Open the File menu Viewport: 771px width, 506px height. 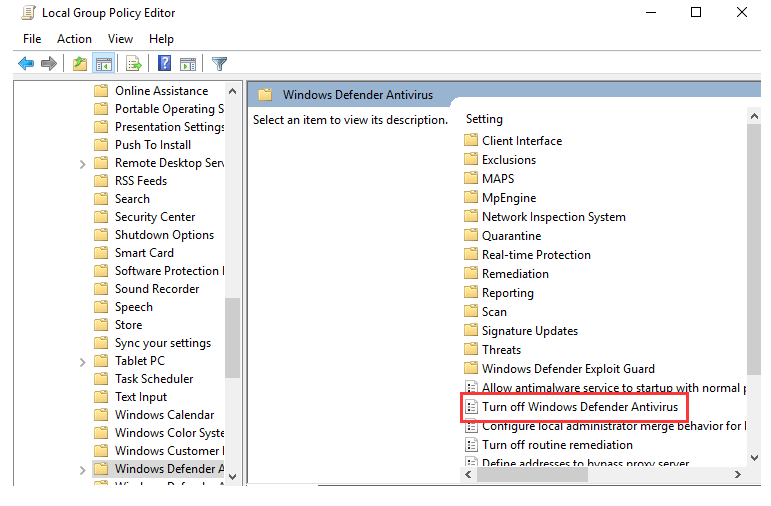[32, 39]
